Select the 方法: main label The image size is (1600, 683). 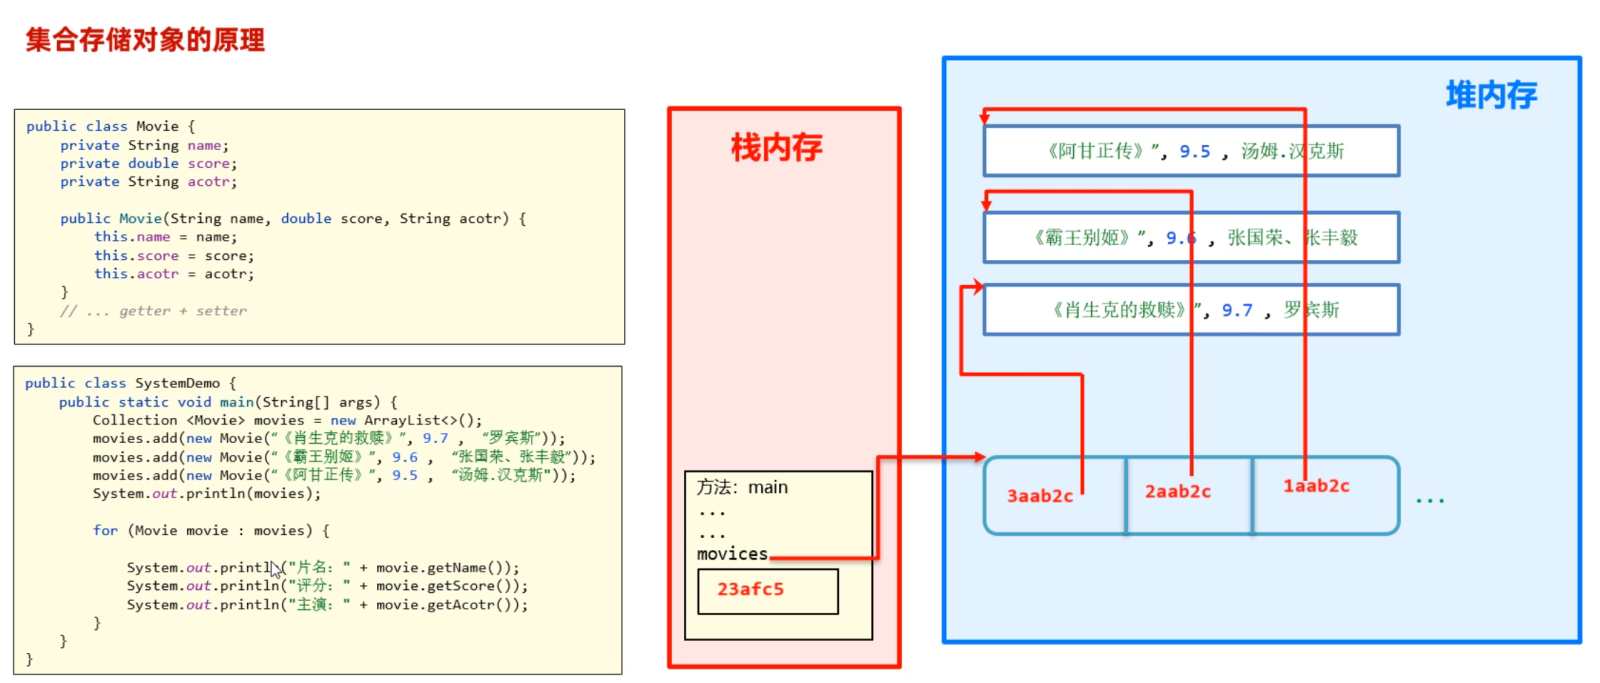tap(742, 487)
